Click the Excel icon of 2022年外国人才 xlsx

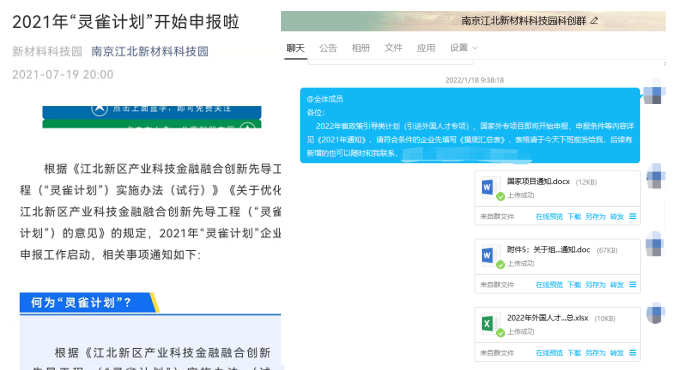click(x=488, y=324)
